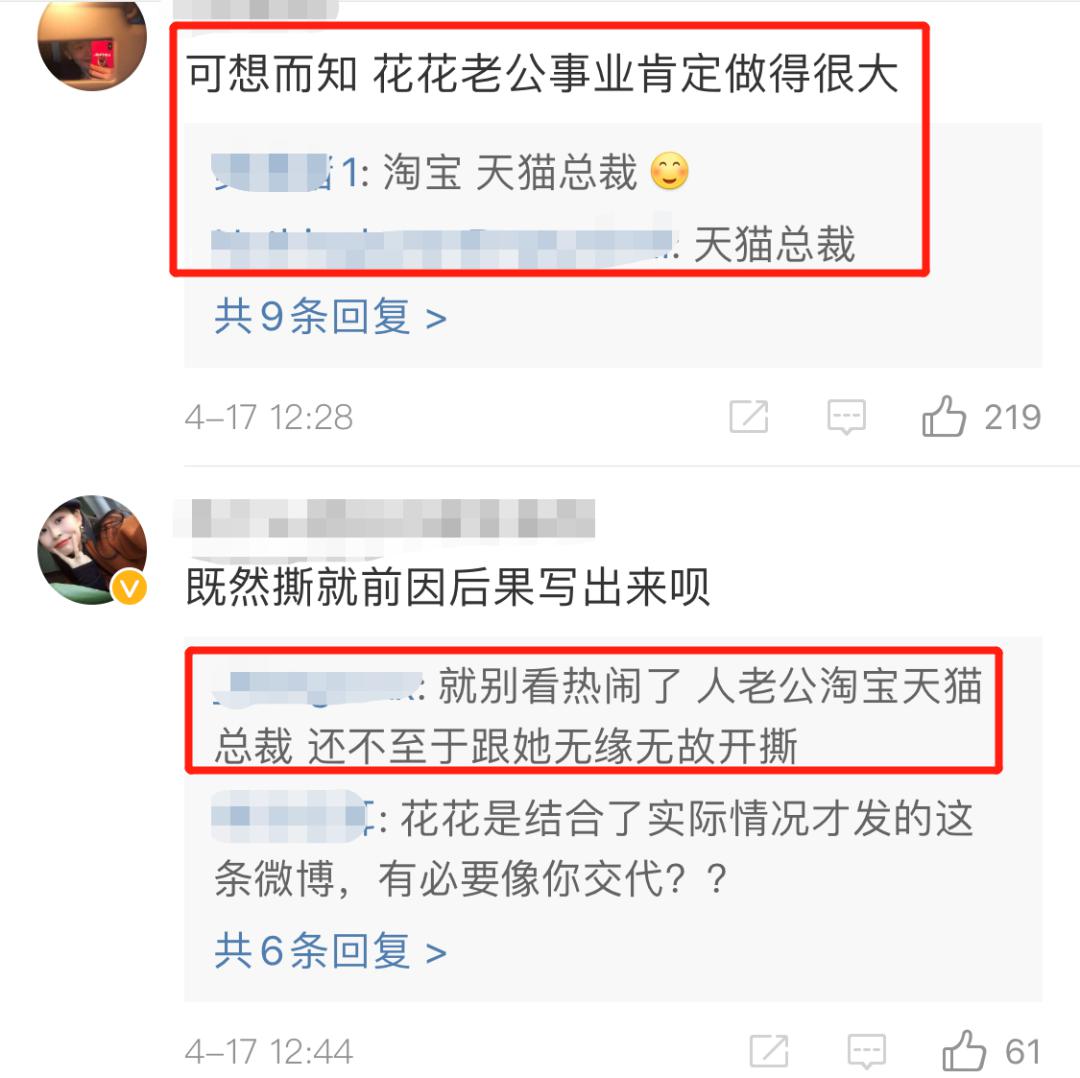Image resolution: width=1080 pixels, height=1078 pixels.
Task: Open the verified commenter's avatar
Action: coord(92,550)
